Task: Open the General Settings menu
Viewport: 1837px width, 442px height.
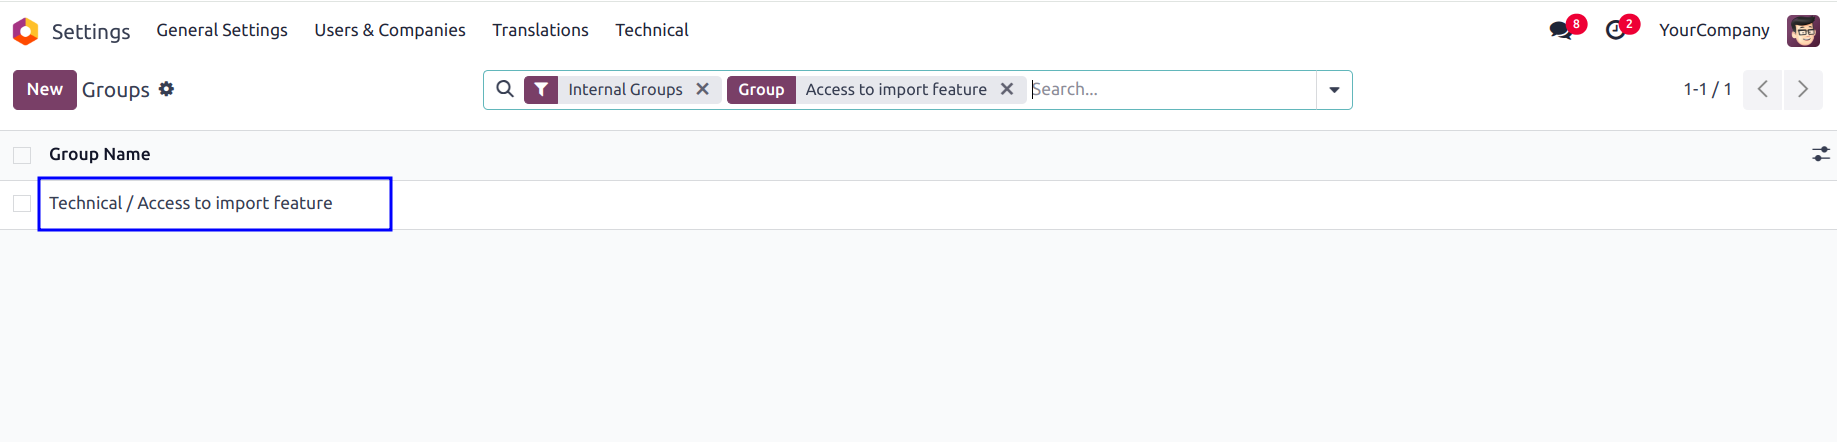Action: 222,30
